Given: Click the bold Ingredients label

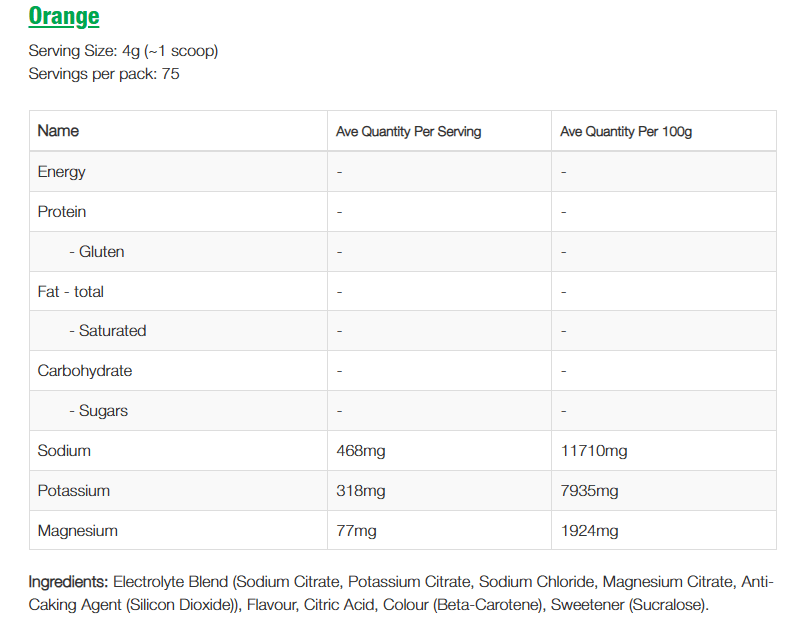Looking at the screenshot, I should (x=68, y=582).
